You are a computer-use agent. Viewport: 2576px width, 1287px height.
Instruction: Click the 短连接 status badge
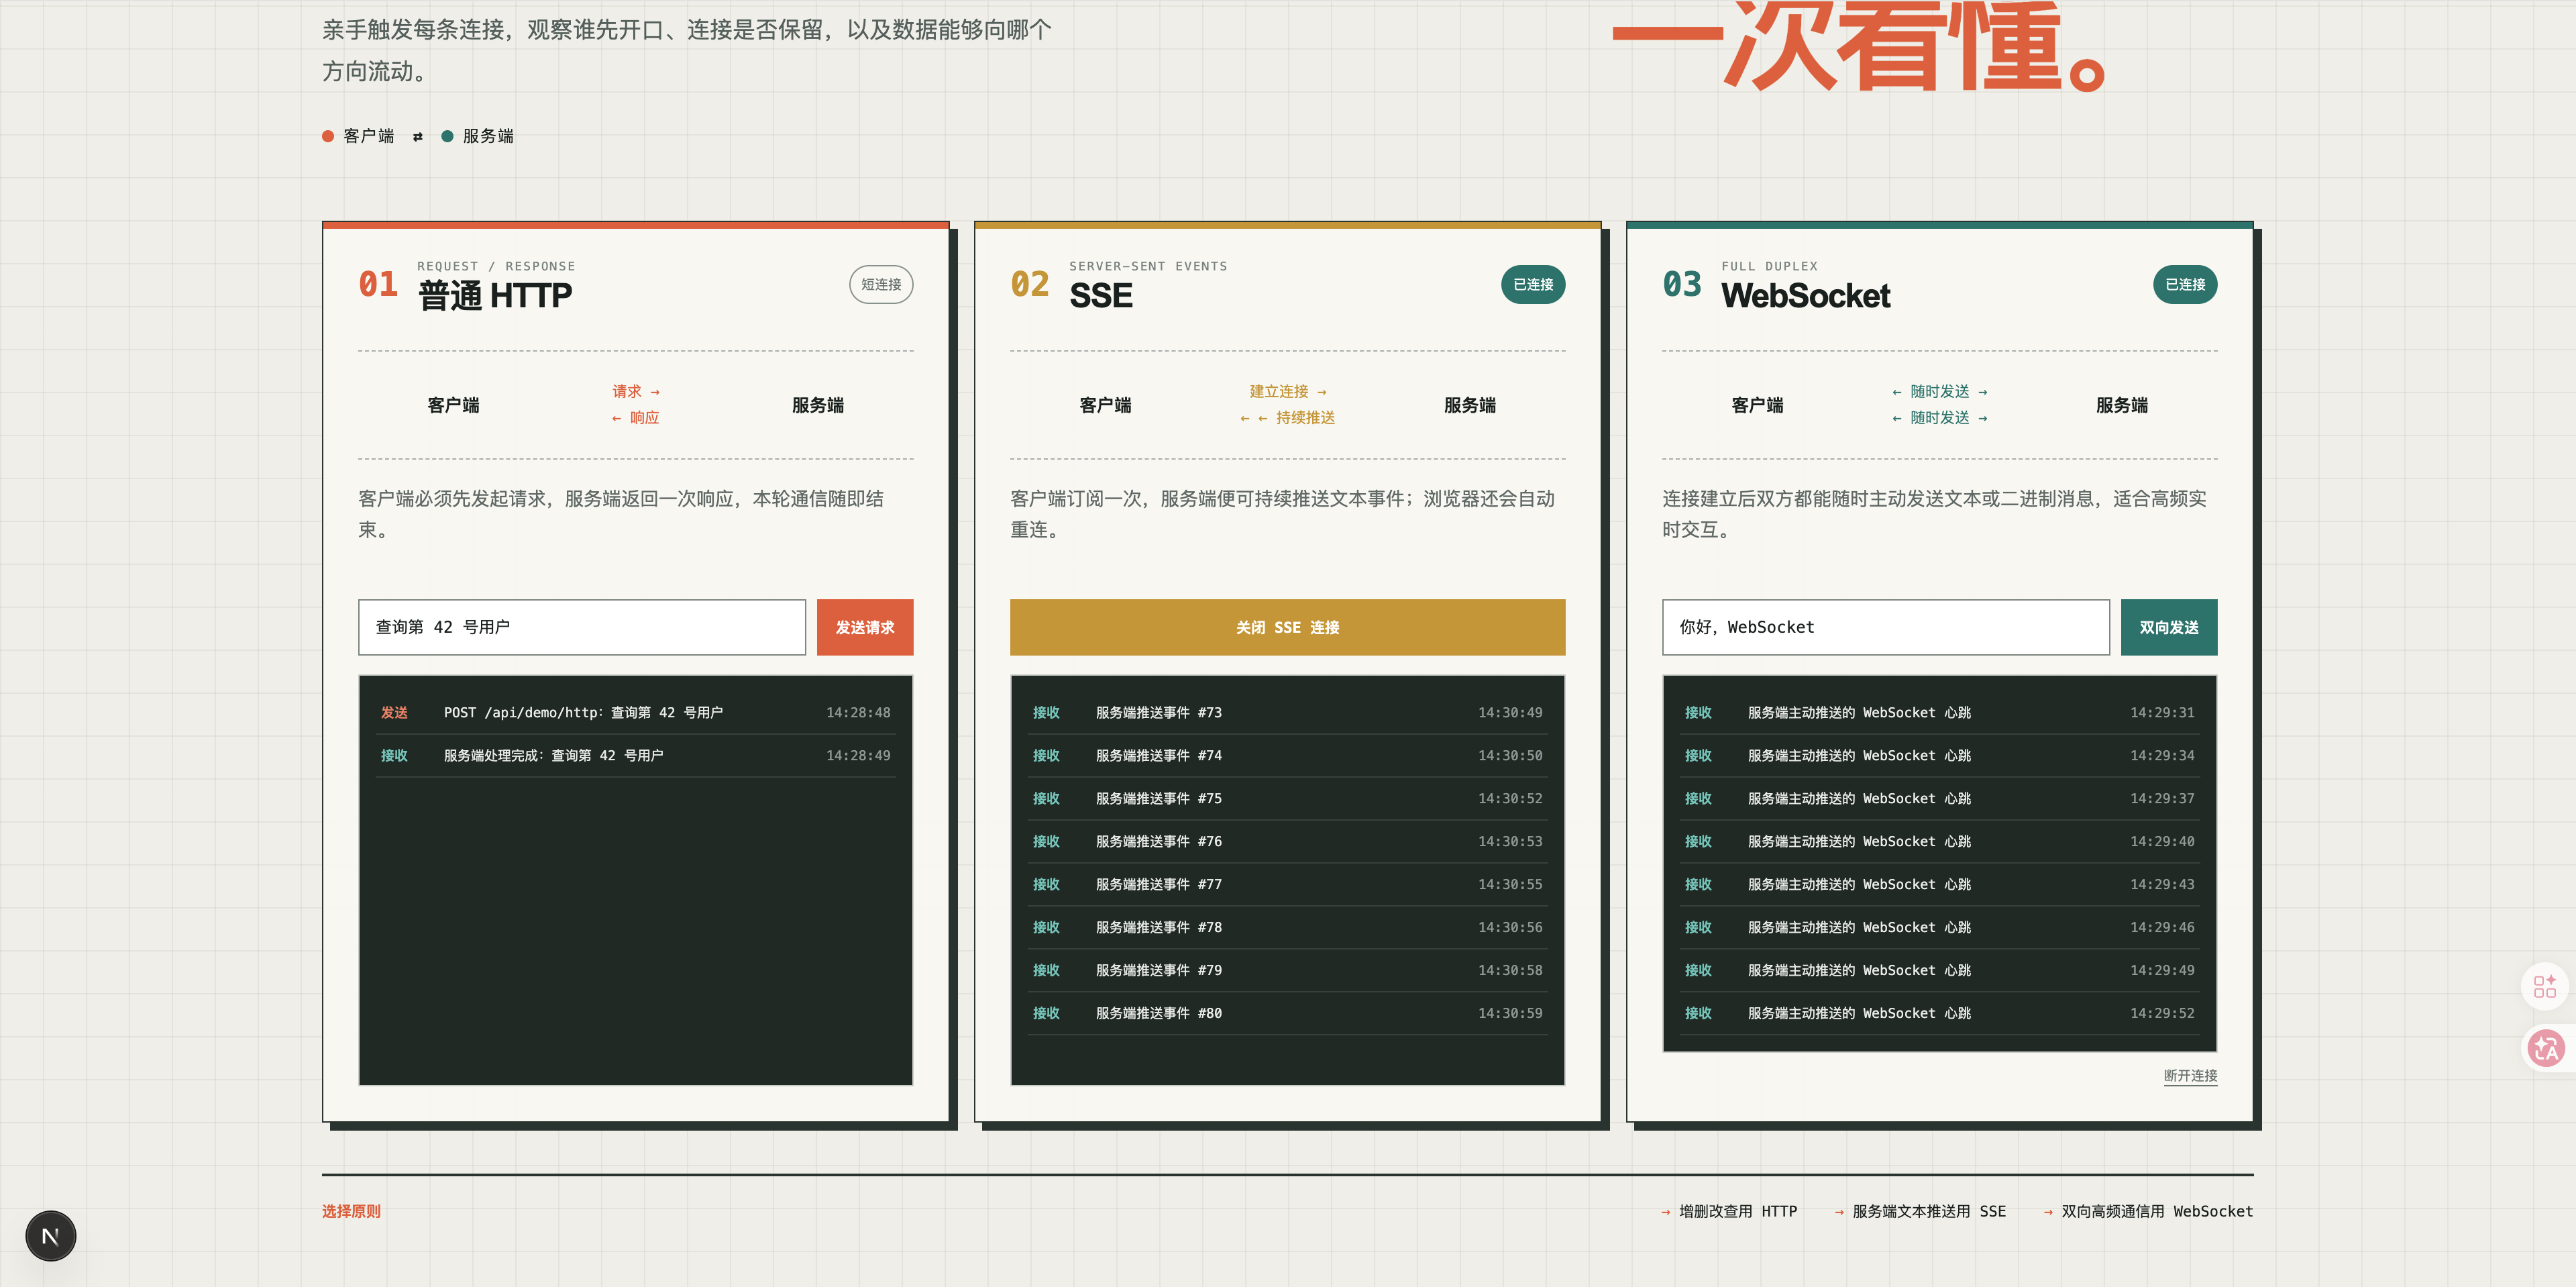(x=881, y=284)
